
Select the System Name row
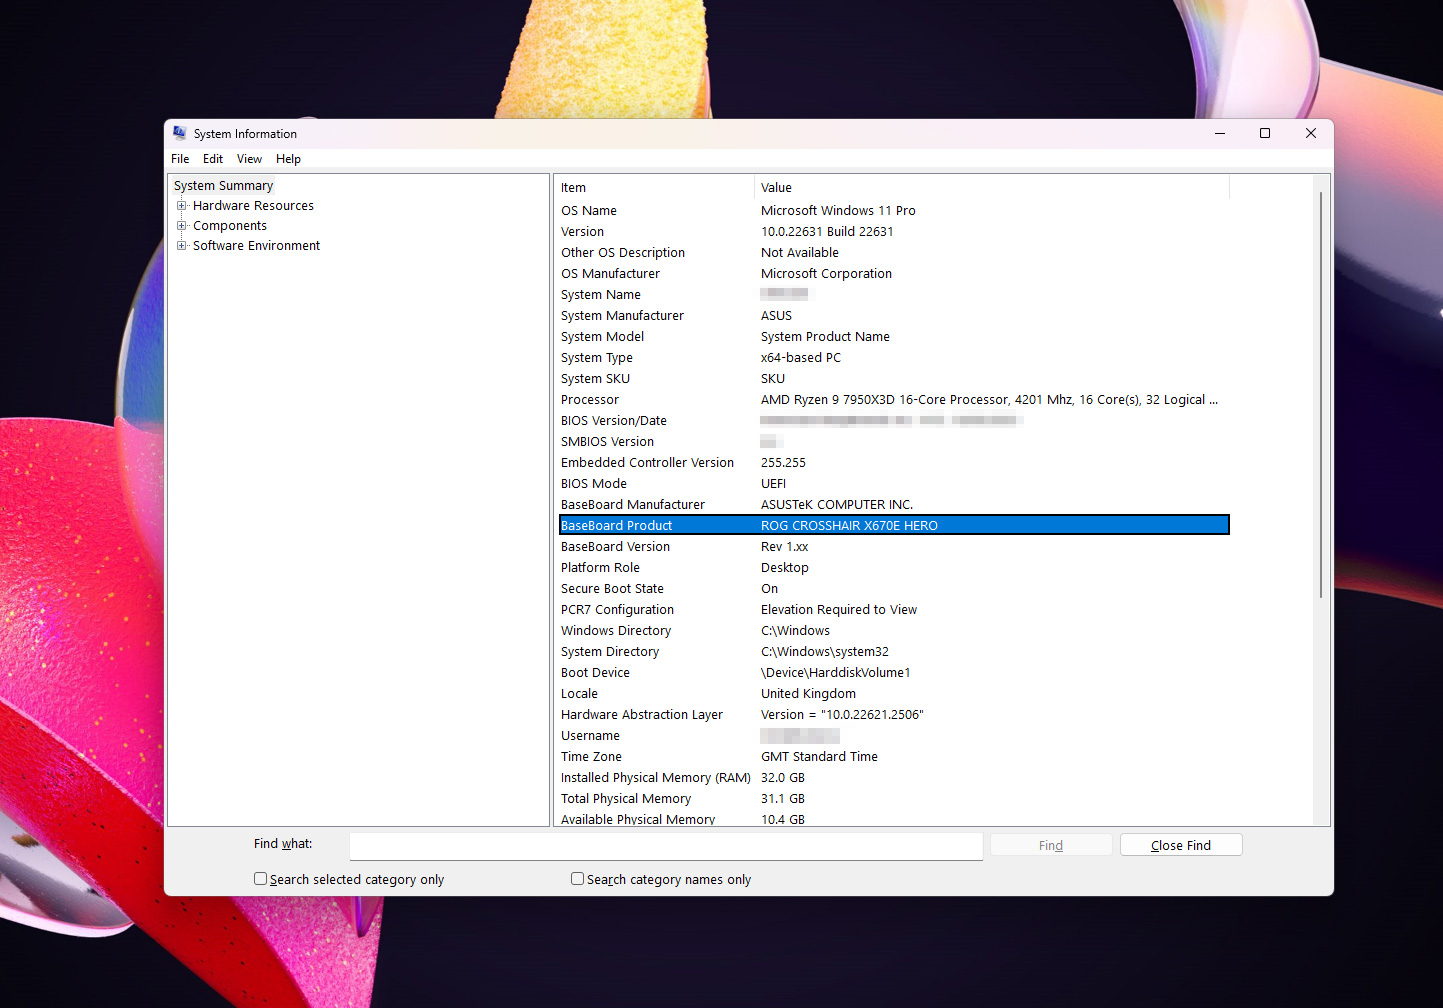[x=893, y=295]
